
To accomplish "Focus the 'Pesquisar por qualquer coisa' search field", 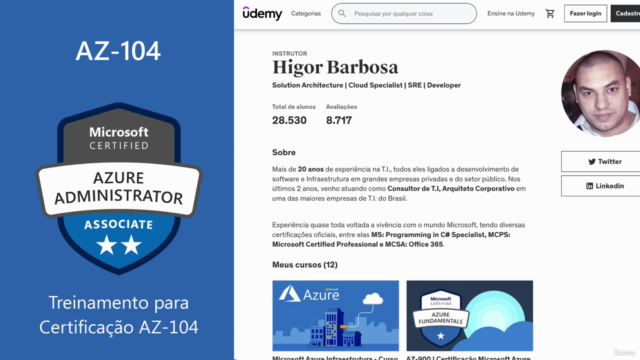I will 404,13.
